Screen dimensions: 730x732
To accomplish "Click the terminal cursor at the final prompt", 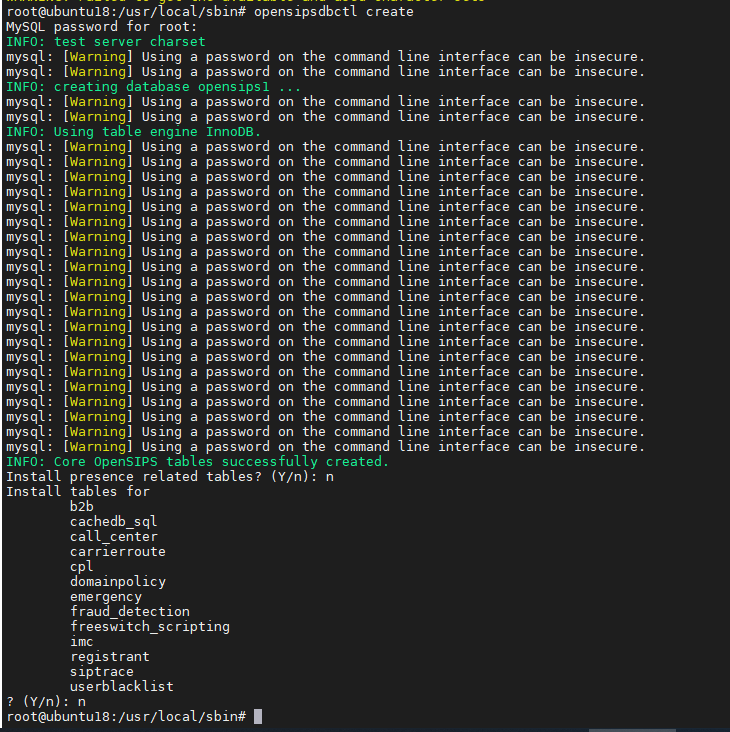I will coord(258,716).
